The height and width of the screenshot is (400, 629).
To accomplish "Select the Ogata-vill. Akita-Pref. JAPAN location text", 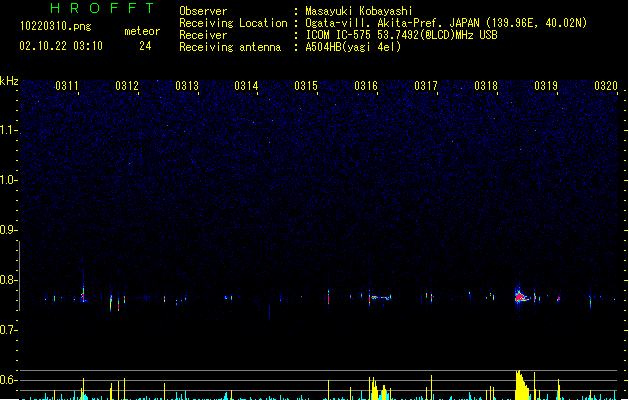I will click(446, 23).
